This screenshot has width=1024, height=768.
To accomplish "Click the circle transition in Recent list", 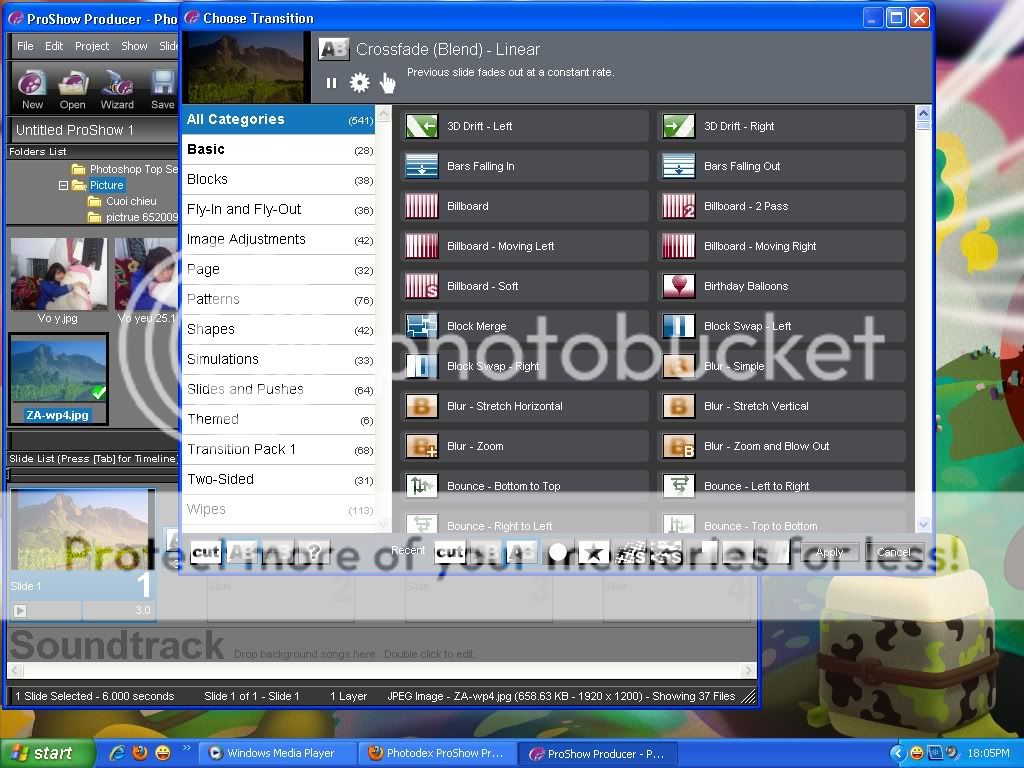I will click(x=558, y=551).
